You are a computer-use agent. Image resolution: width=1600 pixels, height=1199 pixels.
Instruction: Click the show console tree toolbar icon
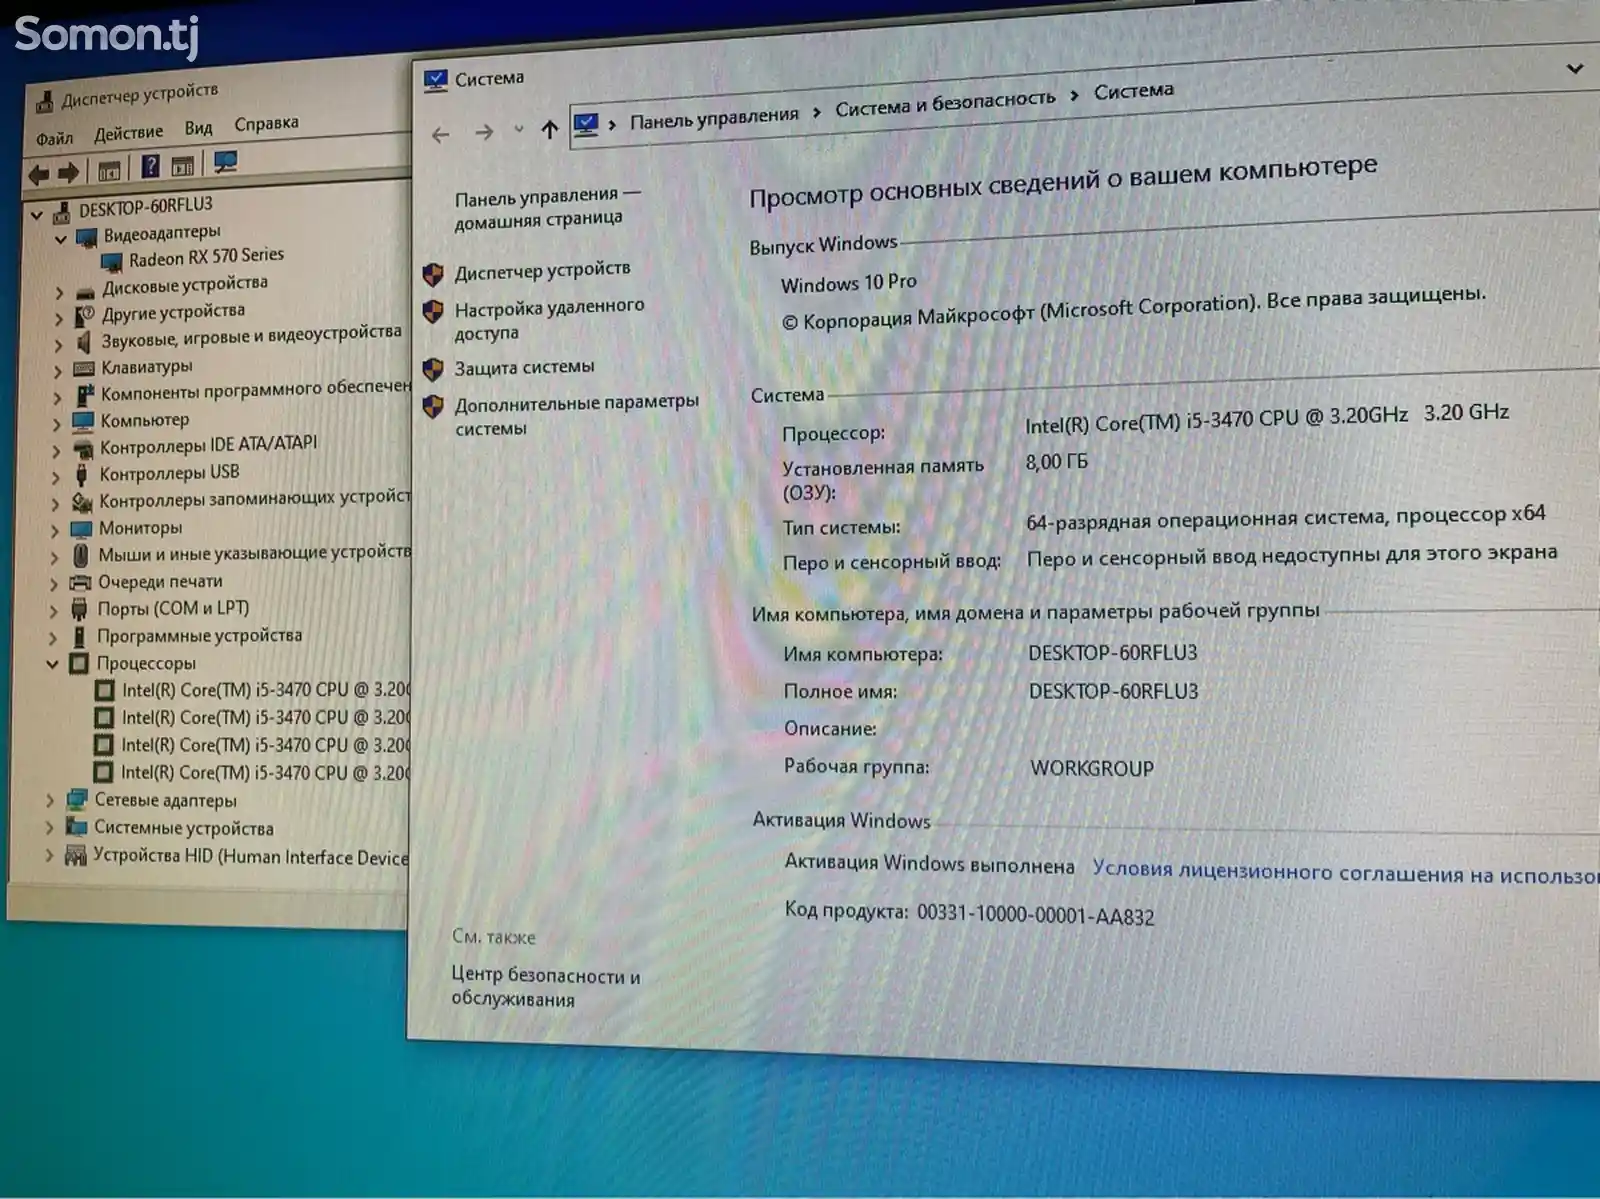(x=109, y=171)
